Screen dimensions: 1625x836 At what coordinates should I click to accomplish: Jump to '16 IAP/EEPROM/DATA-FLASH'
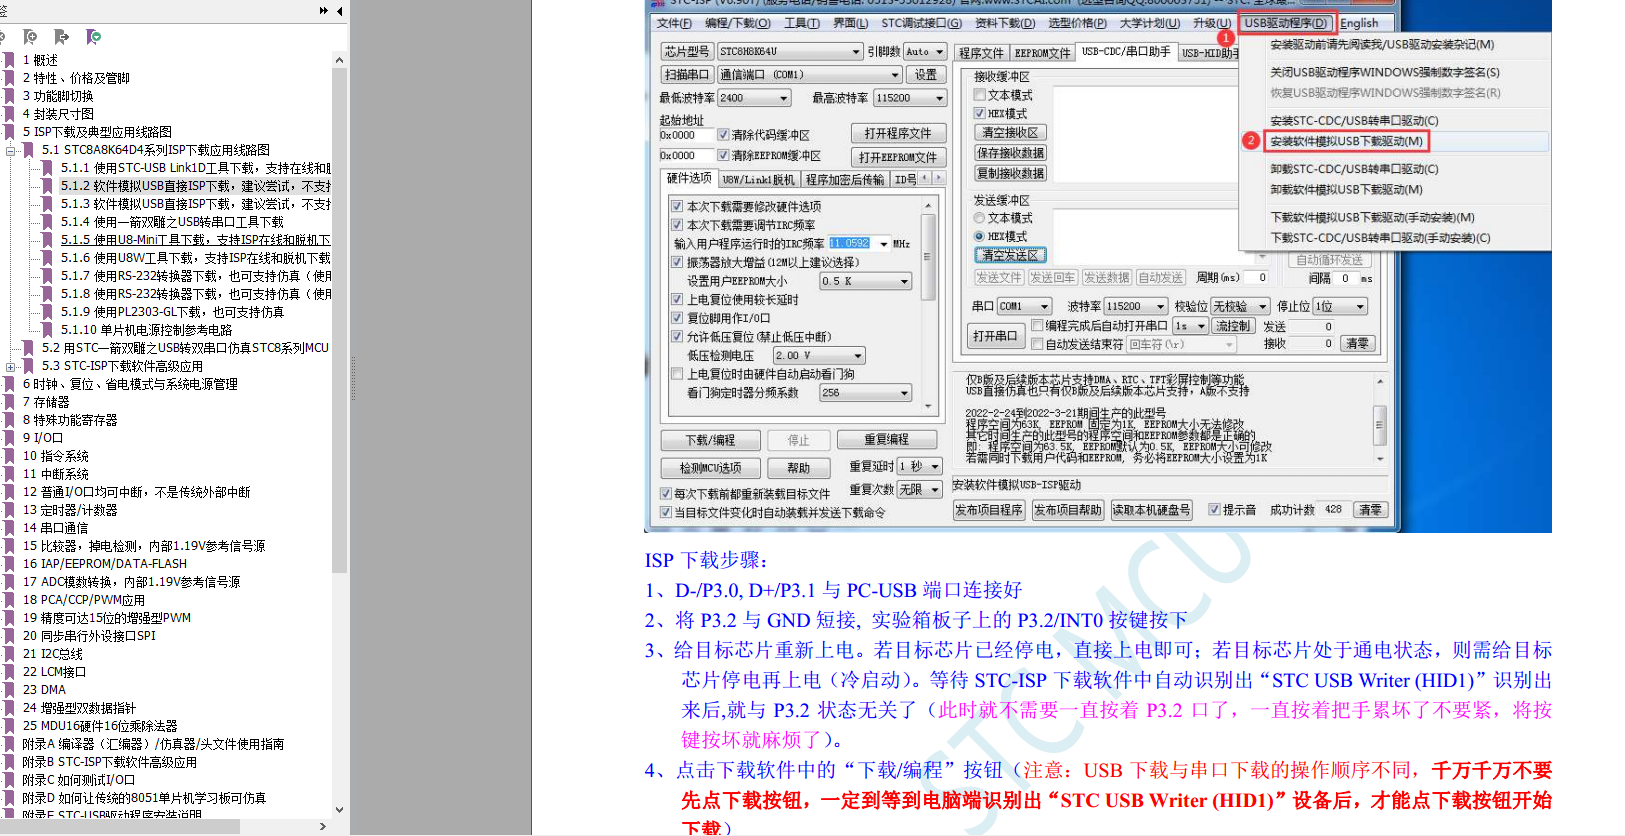click(x=105, y=564)
